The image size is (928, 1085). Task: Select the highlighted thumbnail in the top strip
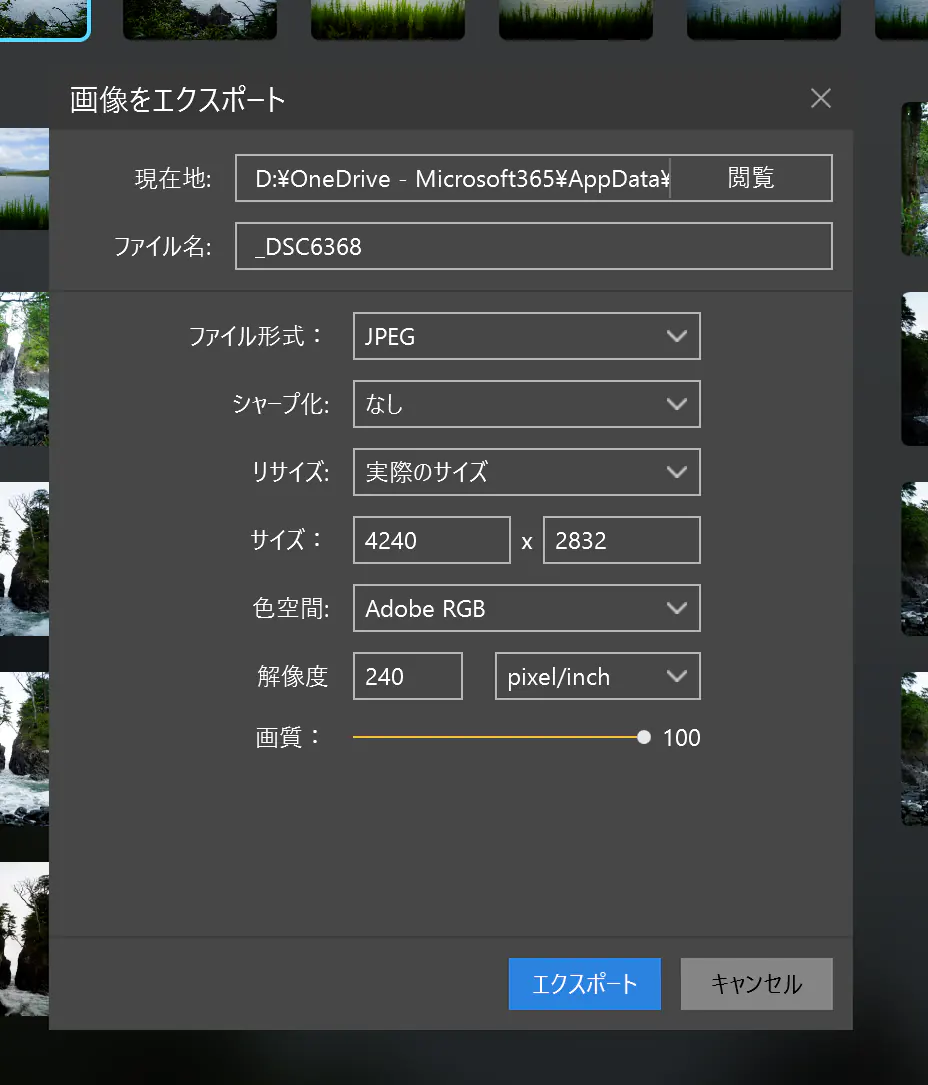point(44,19)
